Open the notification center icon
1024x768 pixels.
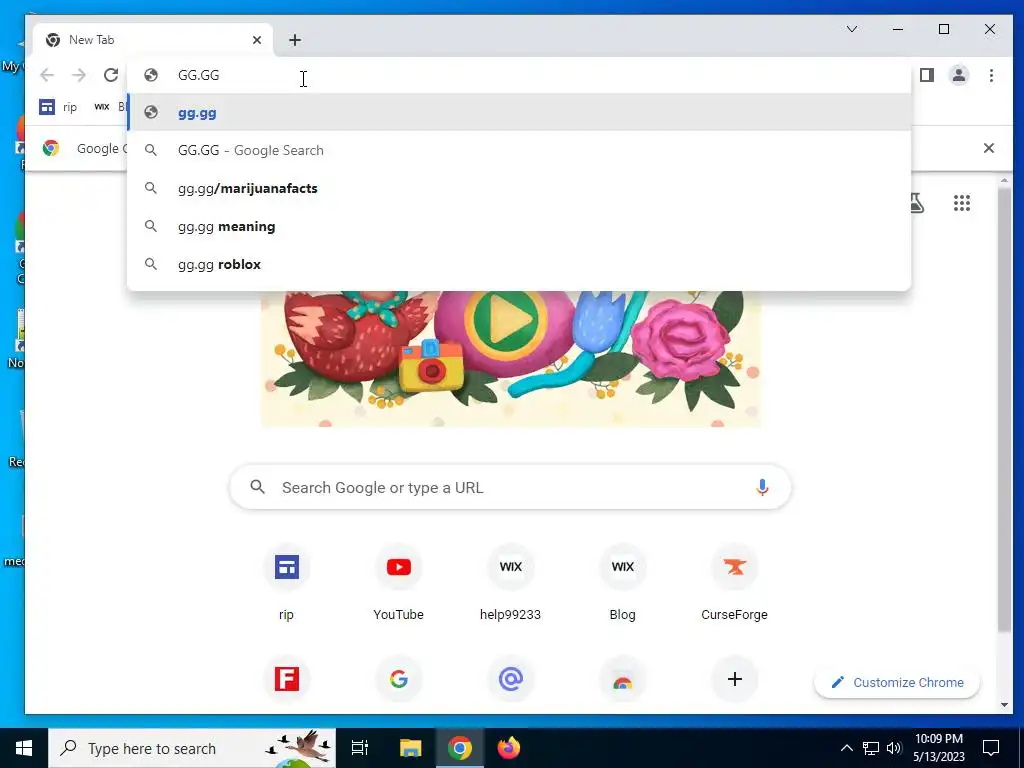pyautogui.click(x=991, y=748)
